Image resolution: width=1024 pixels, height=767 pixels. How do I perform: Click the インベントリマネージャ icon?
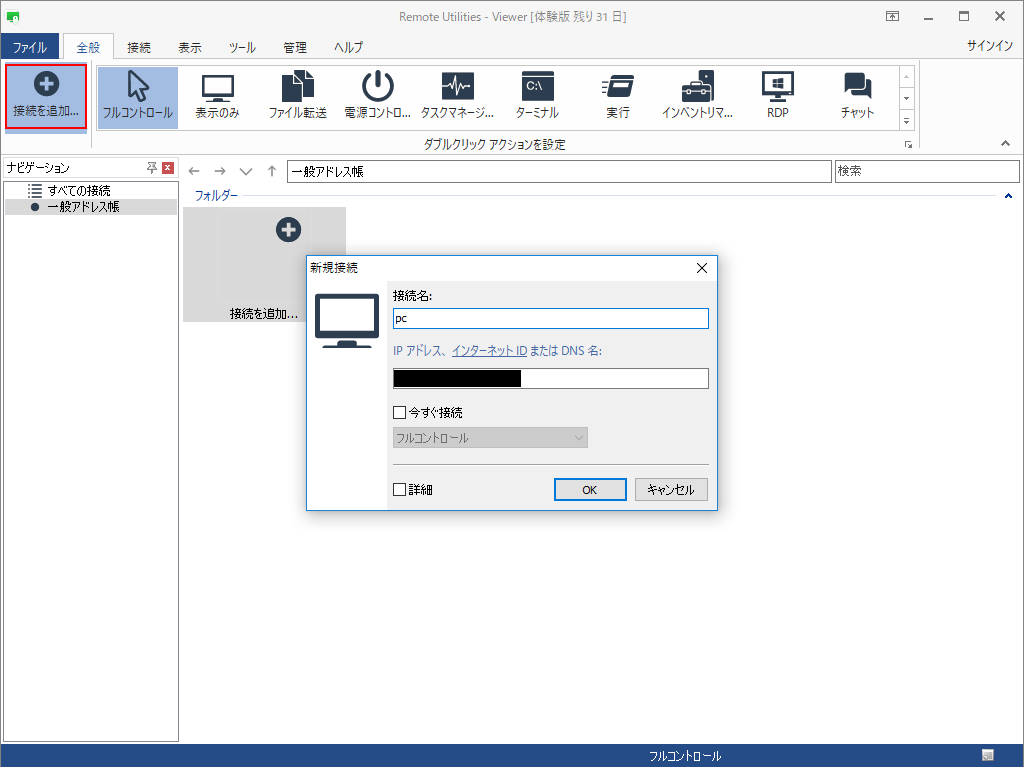[697, 95]
